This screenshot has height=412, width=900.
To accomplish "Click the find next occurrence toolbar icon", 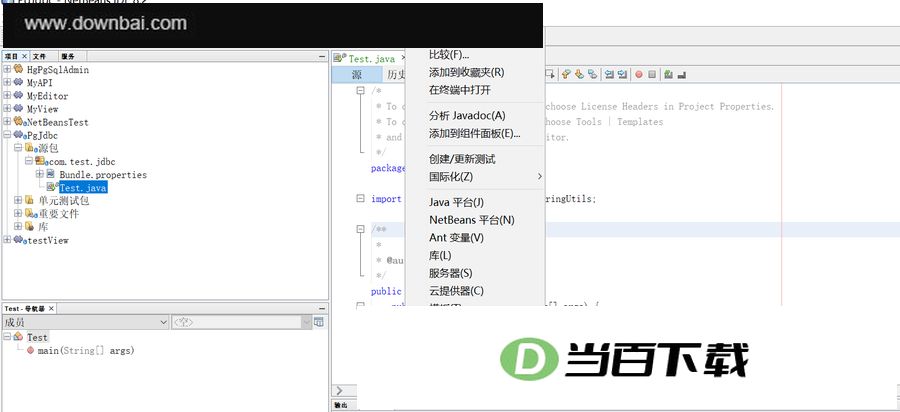I will [x=580, y=74].
